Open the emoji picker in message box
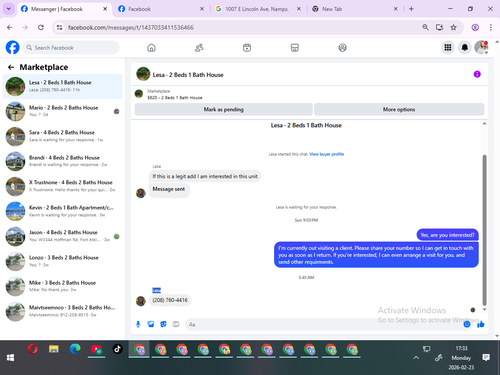This screenshot has height=375, width=500. tap(467, 324)
